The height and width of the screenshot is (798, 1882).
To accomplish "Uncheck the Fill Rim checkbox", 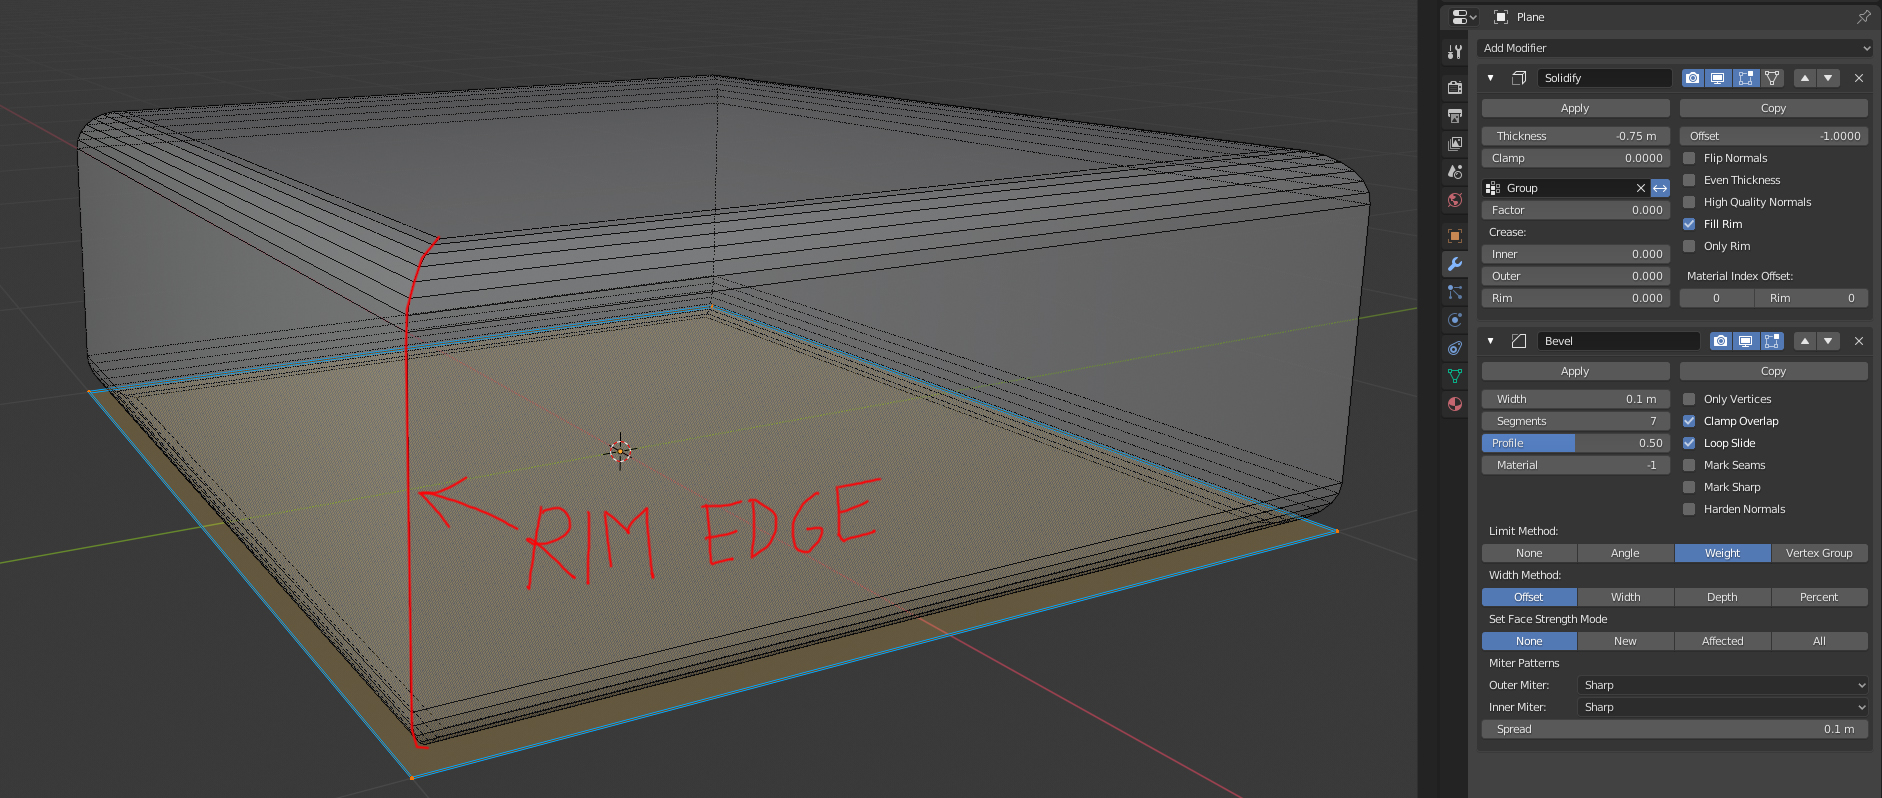I will click(1690, 224).
